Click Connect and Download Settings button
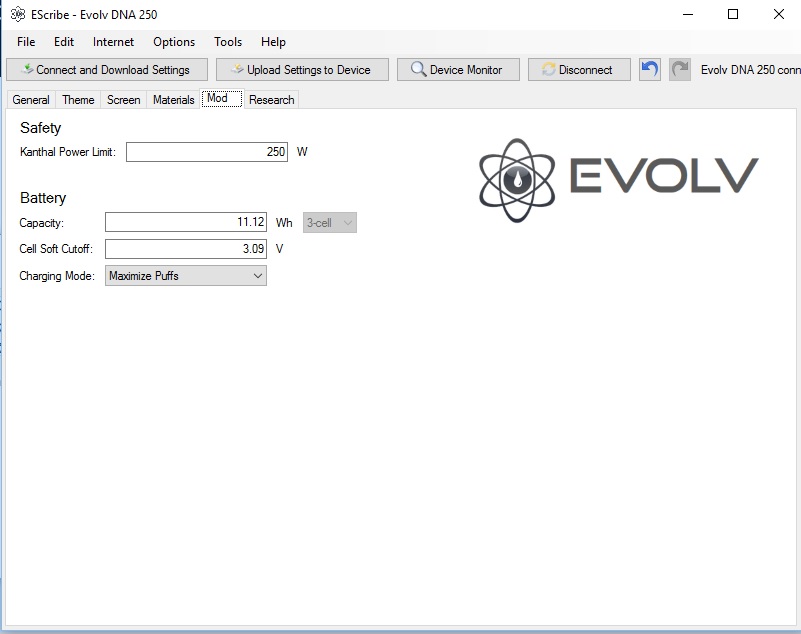The height and width of the screenshot is (634, 801). tap(107, 69)
